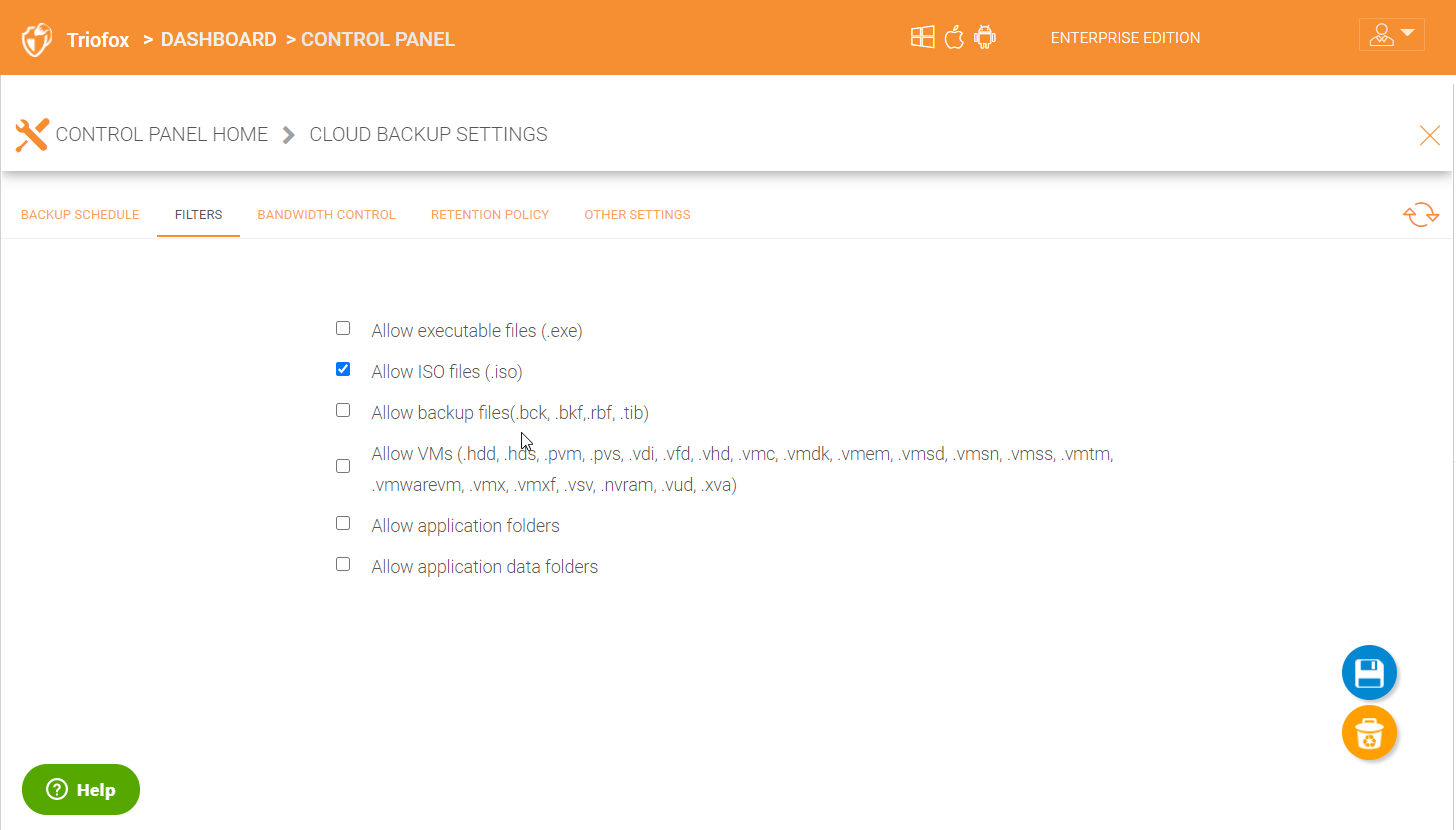This screenshot has width=1456, height=830.
Task: Tick Allow backup files checkbox
Action: pos(343,410)
